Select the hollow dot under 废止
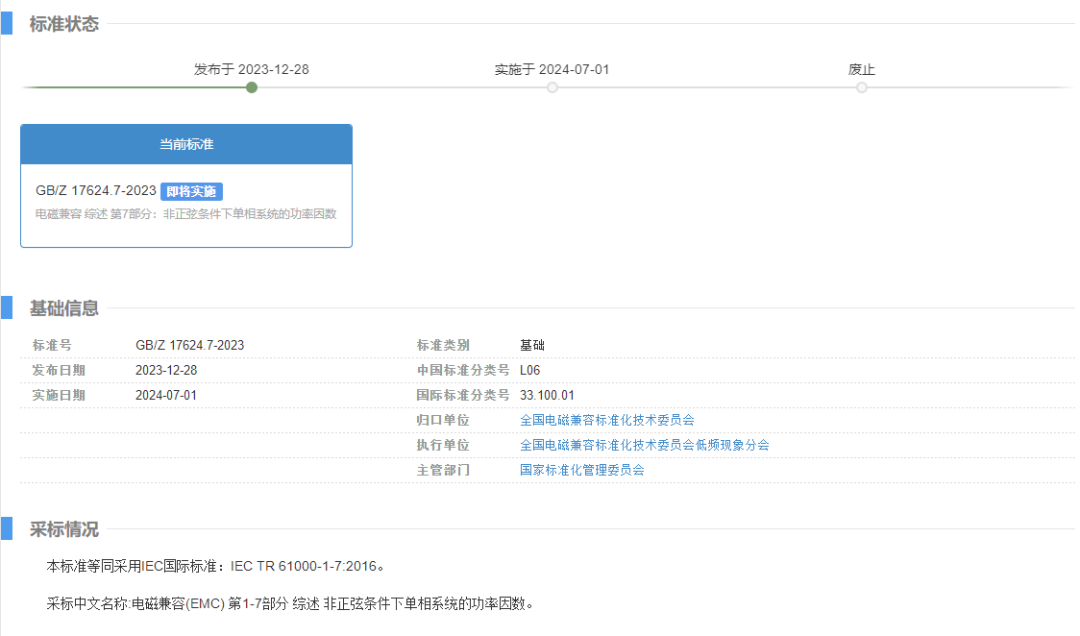The image size is (1080, 636). pyautogui.click(x=861, y=87)
